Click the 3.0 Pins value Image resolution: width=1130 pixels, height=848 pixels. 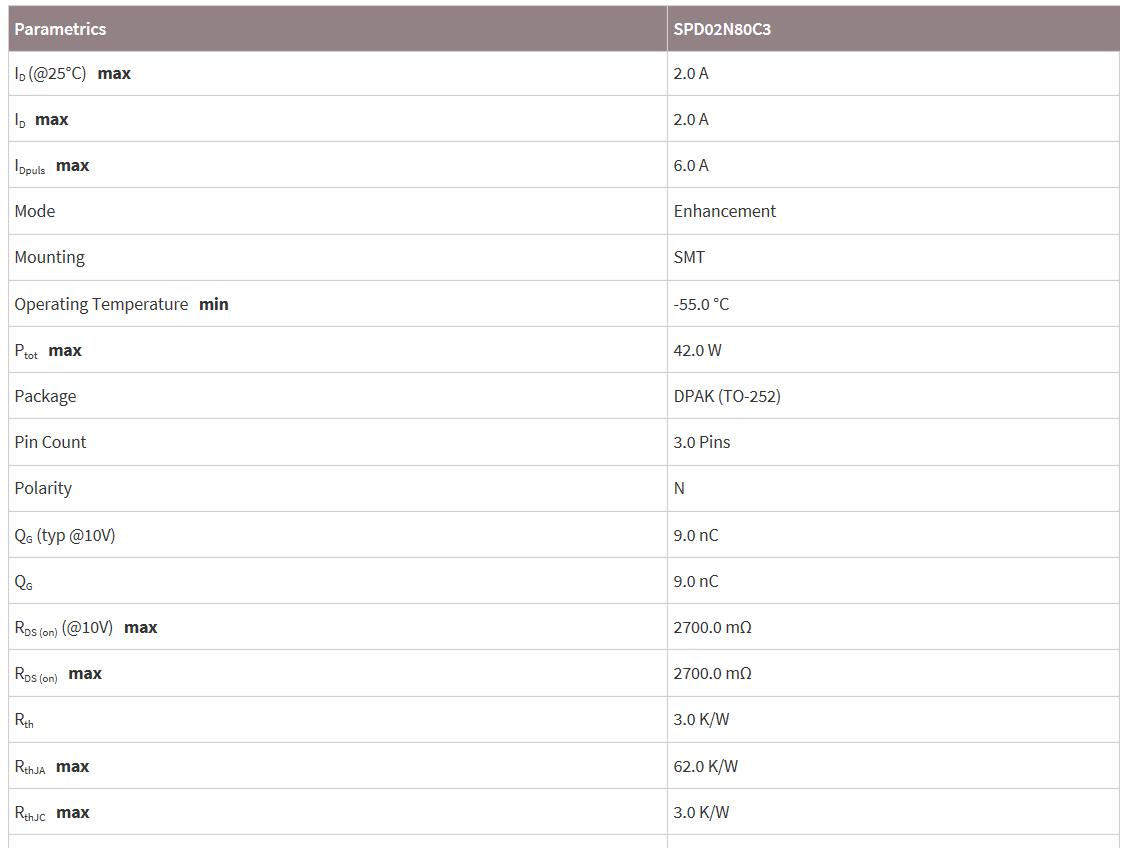coord(702,442)
